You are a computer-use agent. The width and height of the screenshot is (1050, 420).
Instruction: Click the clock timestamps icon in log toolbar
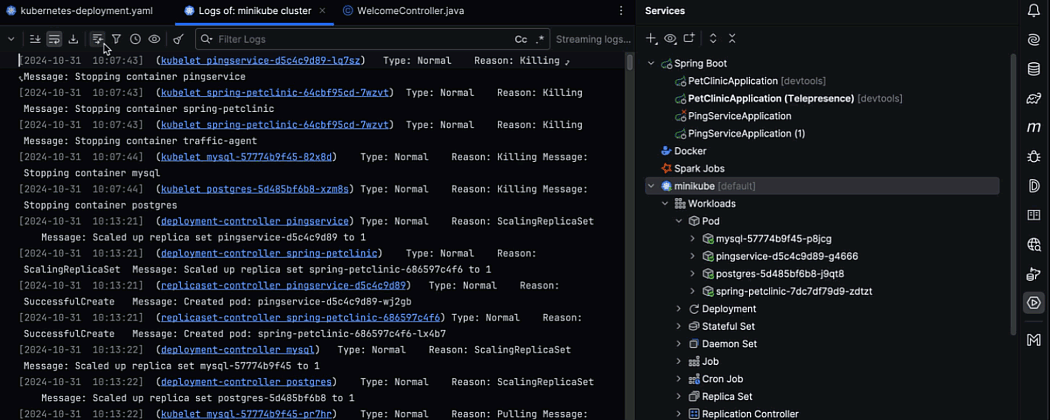[135, 40]
